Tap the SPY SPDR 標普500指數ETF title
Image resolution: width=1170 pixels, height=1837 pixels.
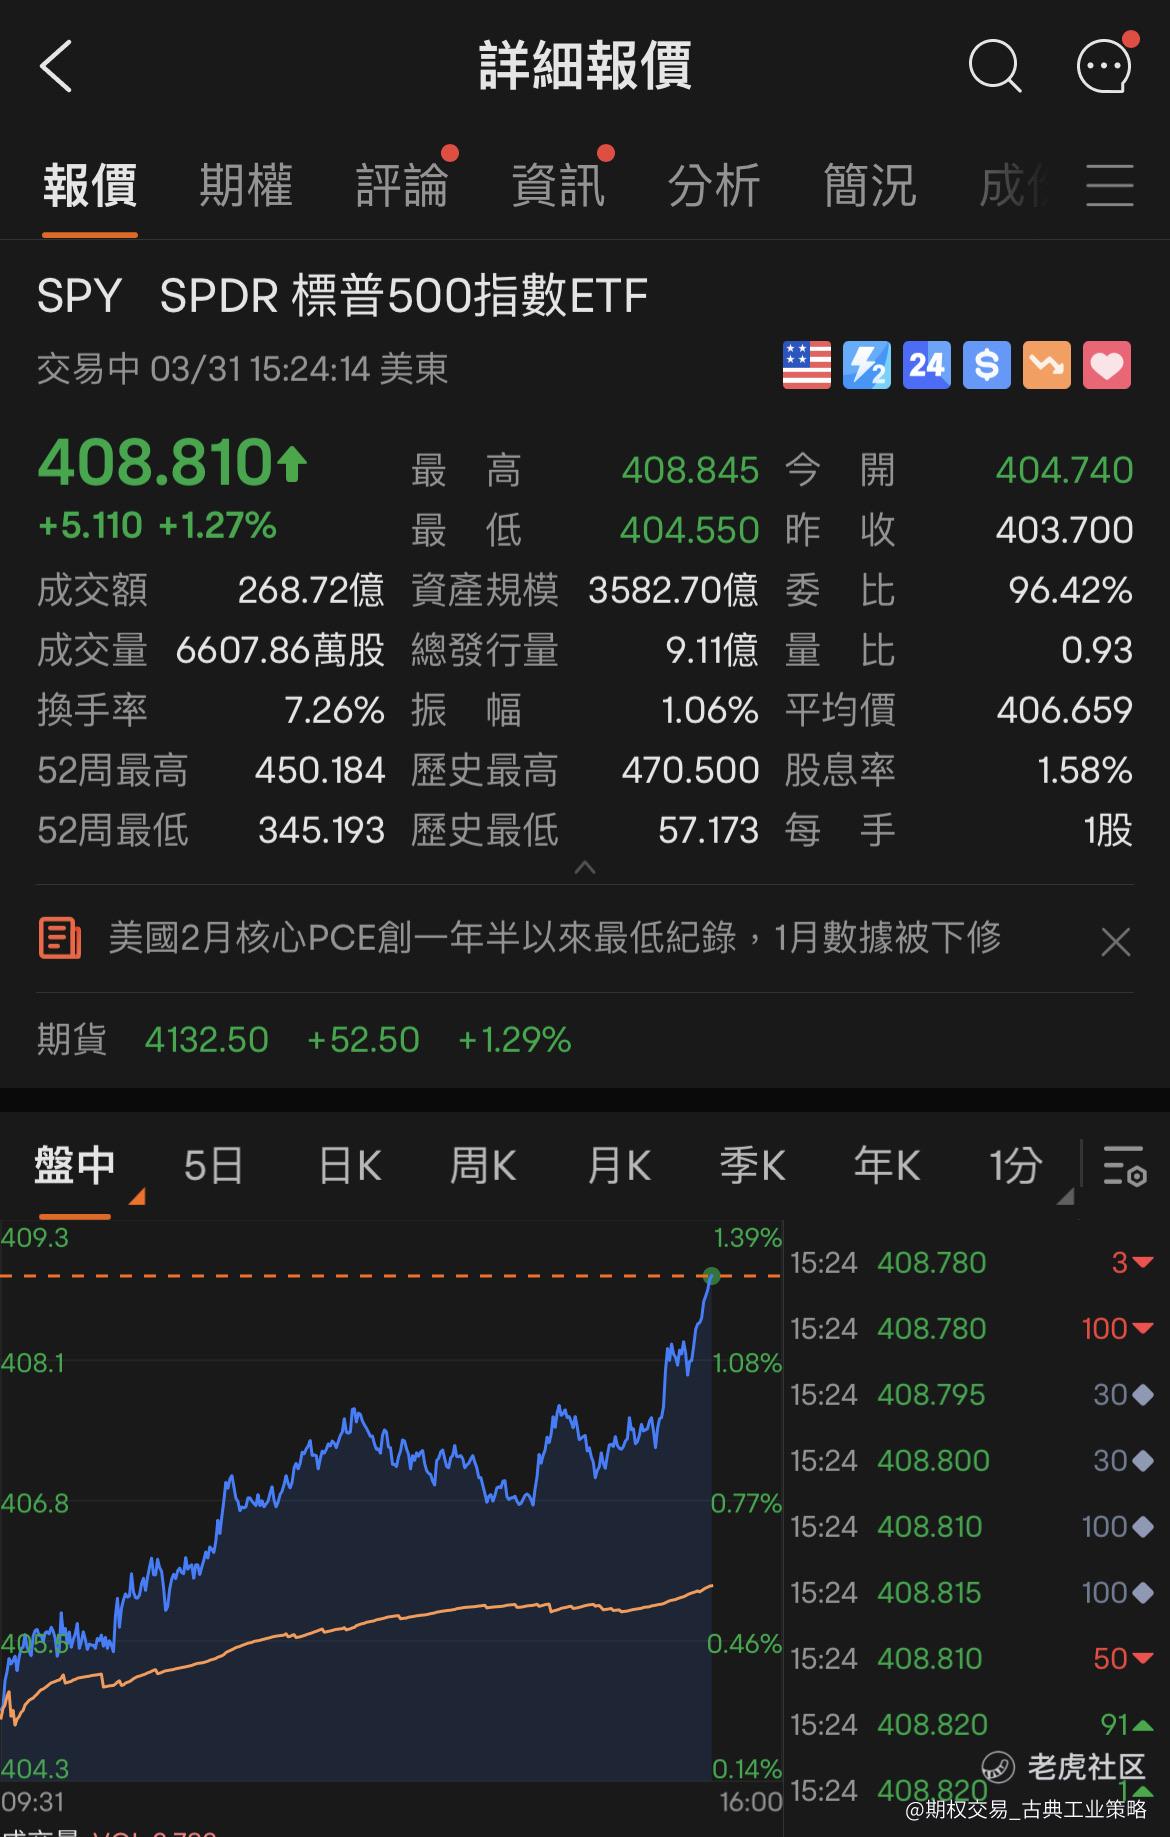tap(342, 296)
